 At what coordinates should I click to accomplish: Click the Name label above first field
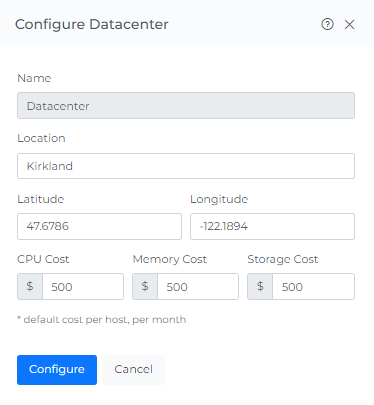pos(34,78)
